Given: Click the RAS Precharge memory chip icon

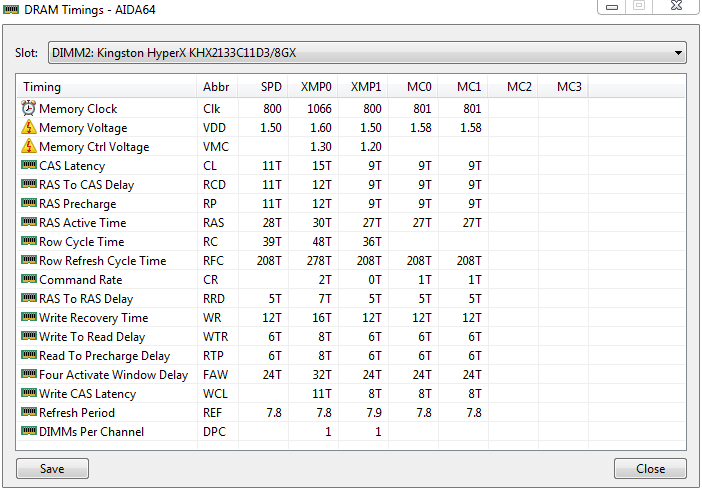Looking at the screenshot, I should point(28,204).
